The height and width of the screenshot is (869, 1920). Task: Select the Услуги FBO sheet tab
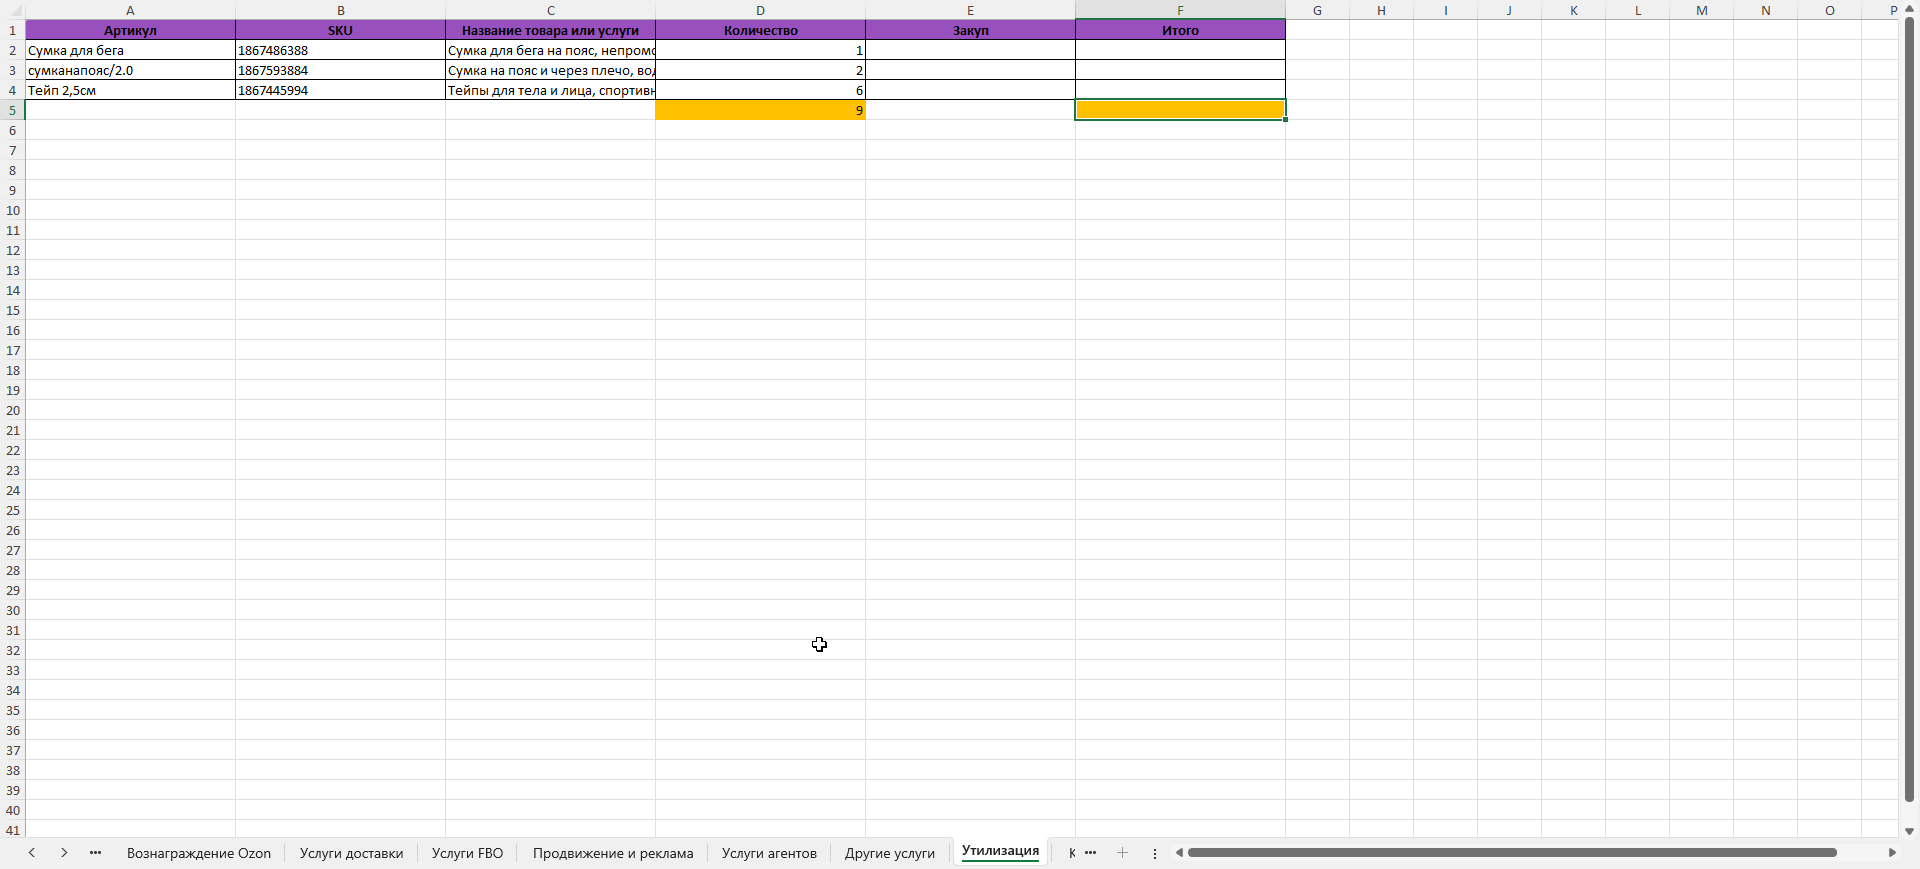467,853
